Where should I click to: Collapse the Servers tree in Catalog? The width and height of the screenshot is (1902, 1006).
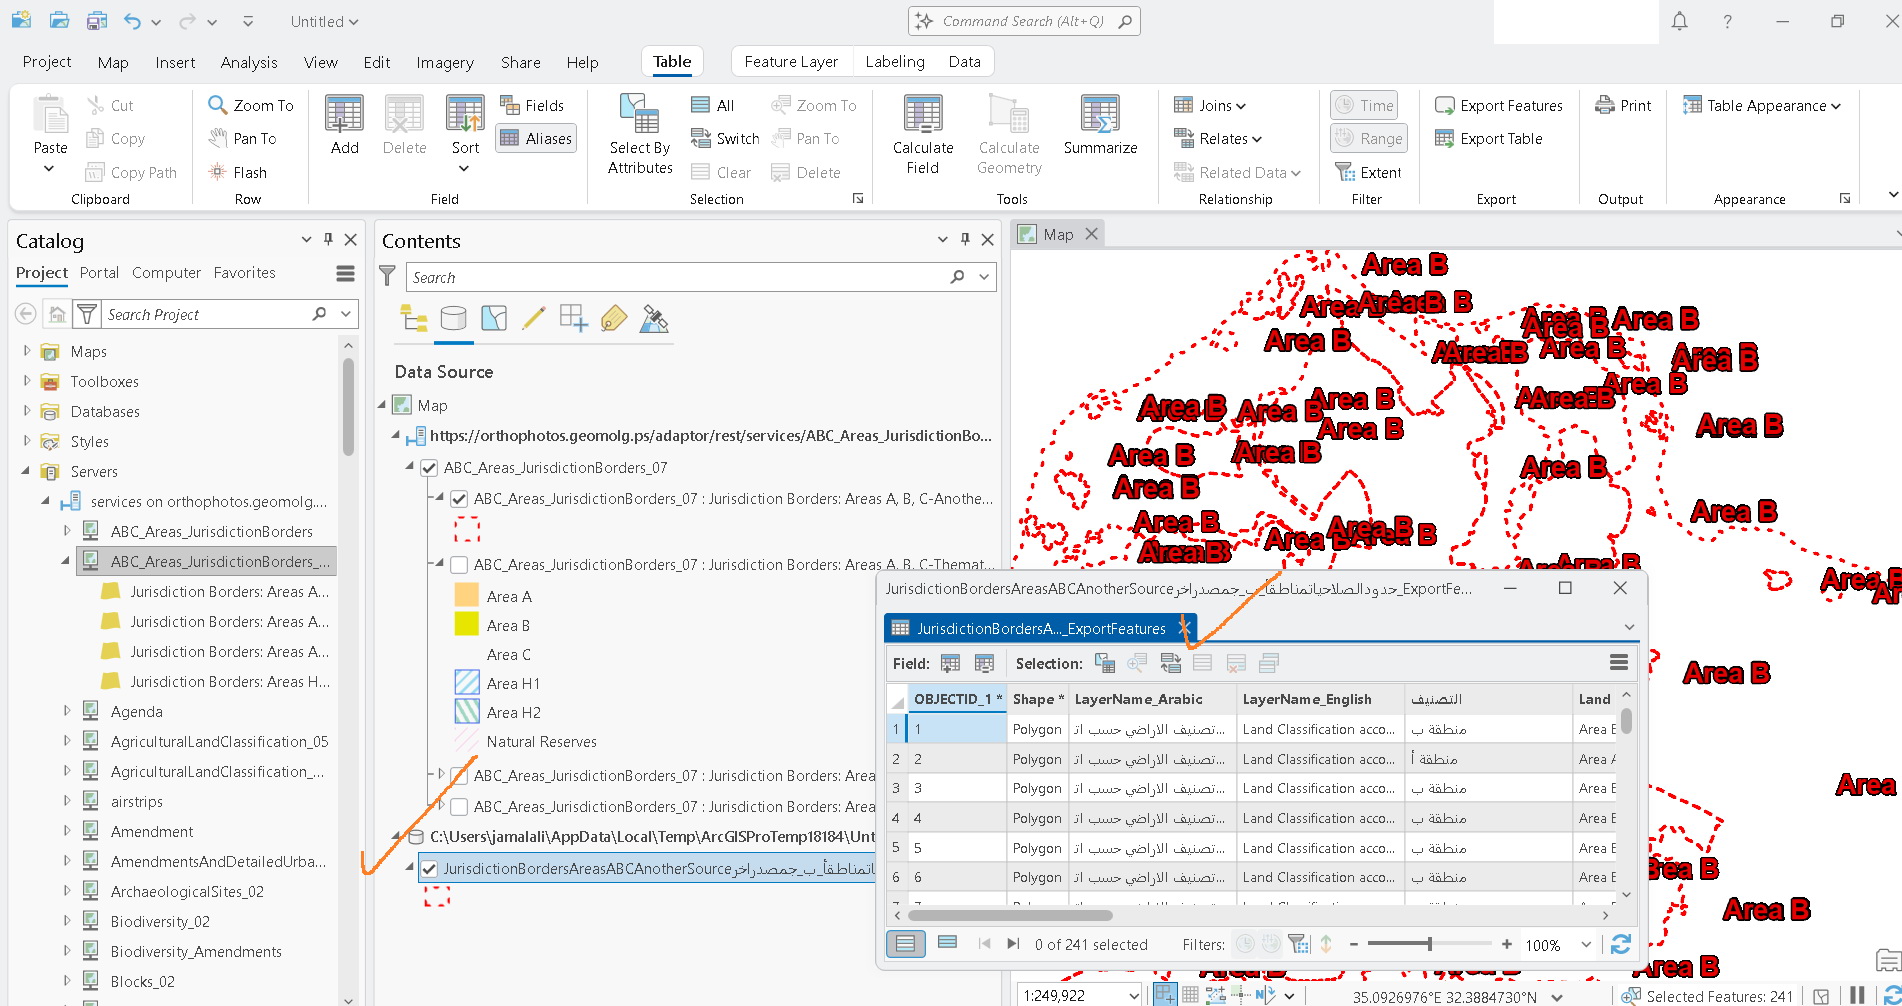[x=24, y=471]
